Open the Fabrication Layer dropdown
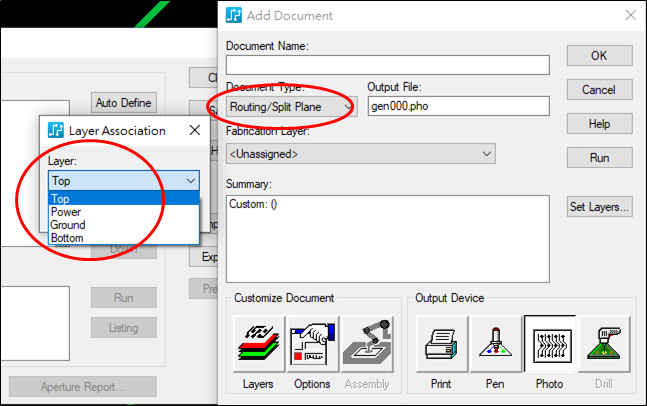 486,154
